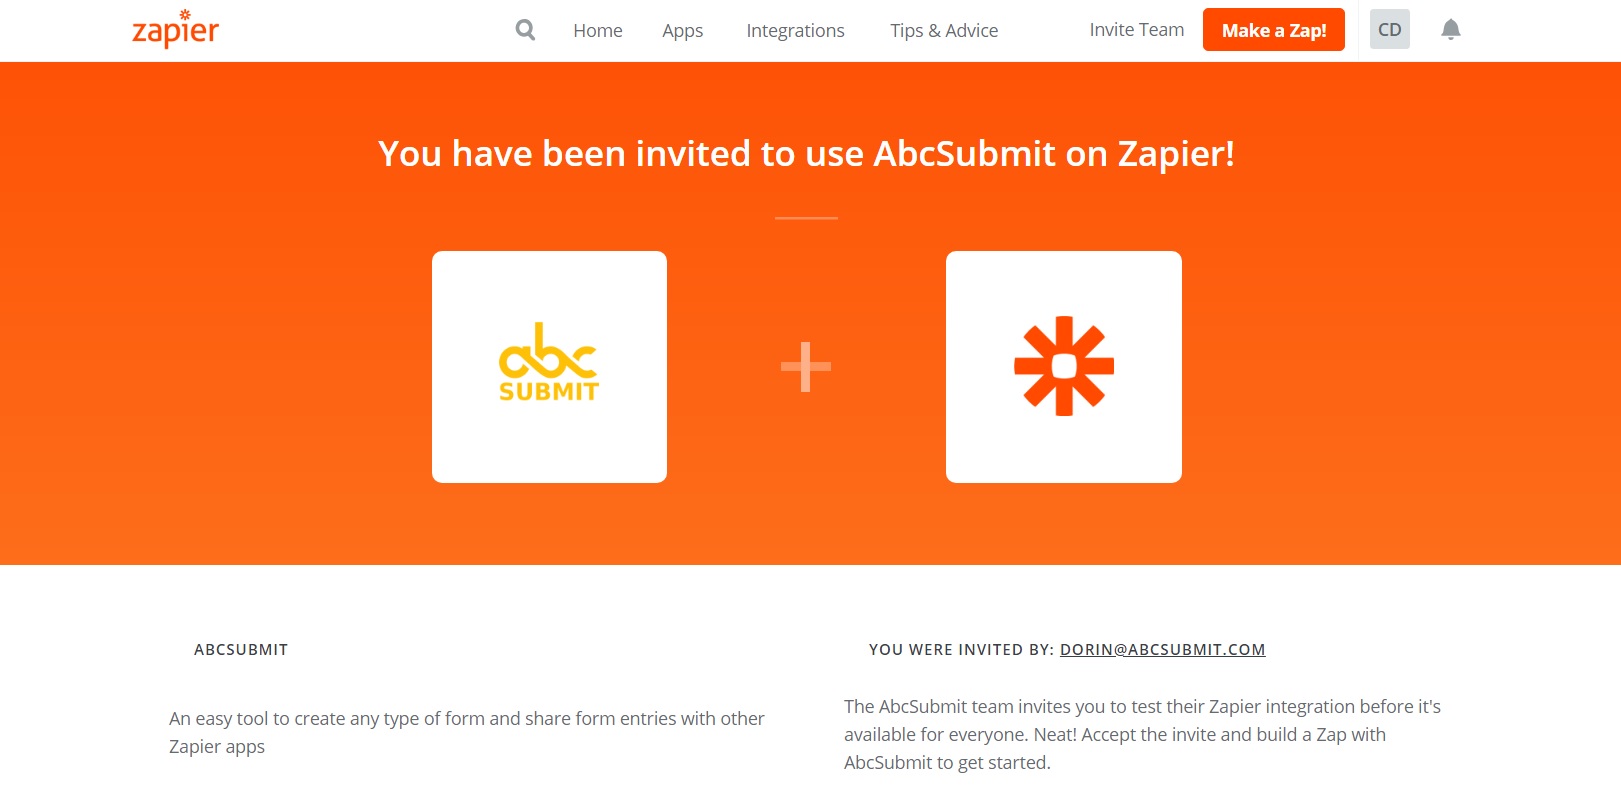Click the ABCSUBMIT section heading
The image size is (1621, 785).
(241, 650)
